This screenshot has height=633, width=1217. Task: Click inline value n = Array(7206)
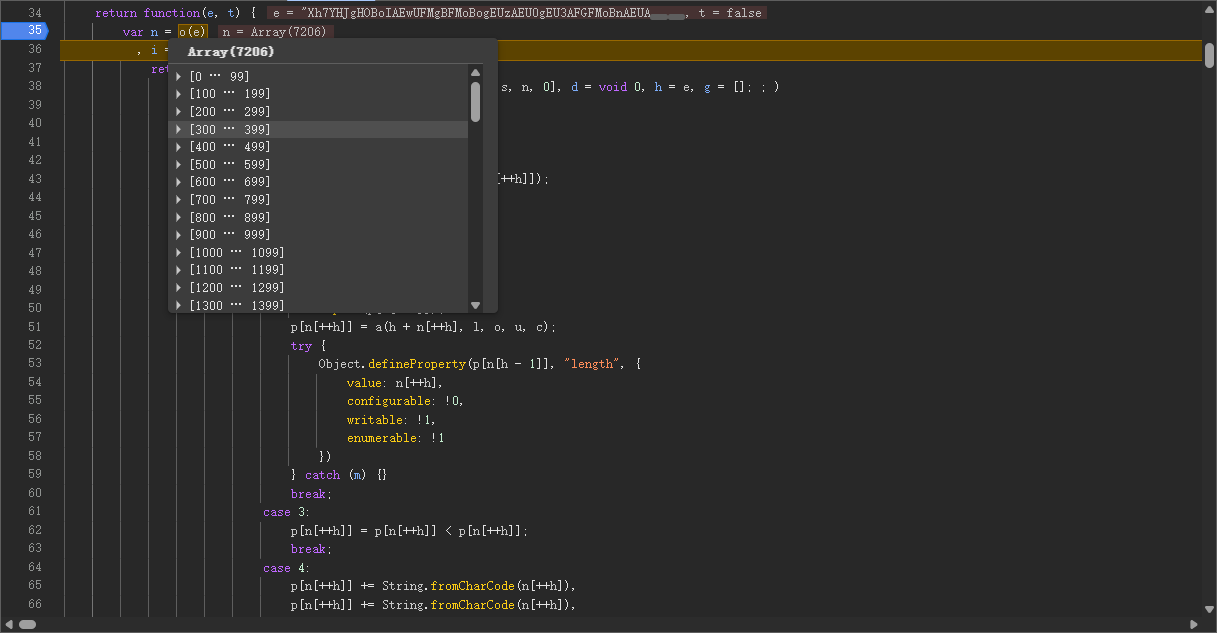[x=277, y=32]
